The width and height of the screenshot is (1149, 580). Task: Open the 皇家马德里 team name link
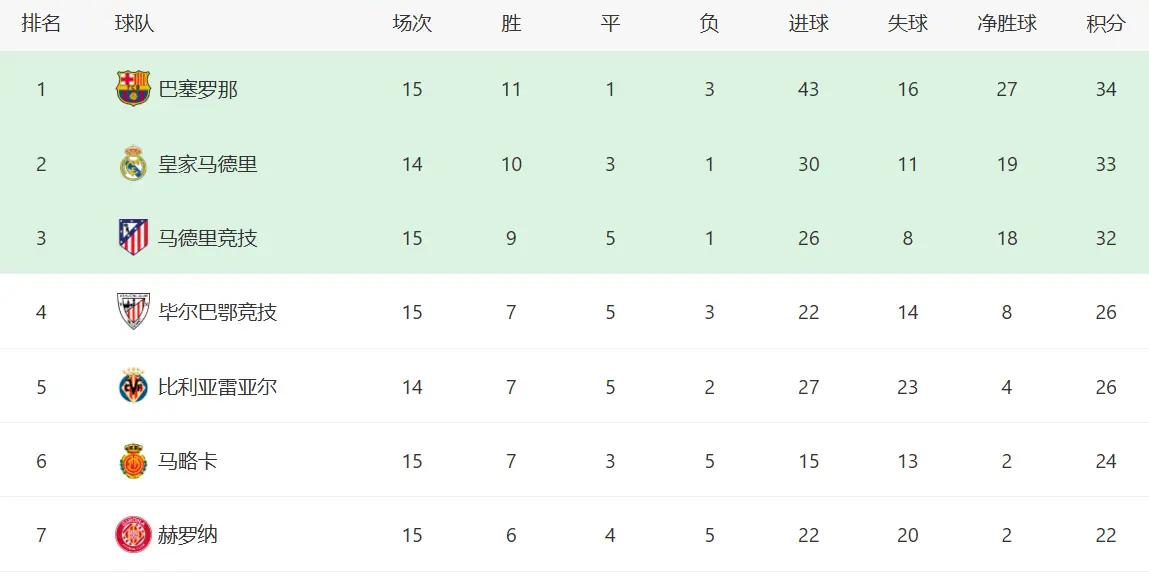208,164
